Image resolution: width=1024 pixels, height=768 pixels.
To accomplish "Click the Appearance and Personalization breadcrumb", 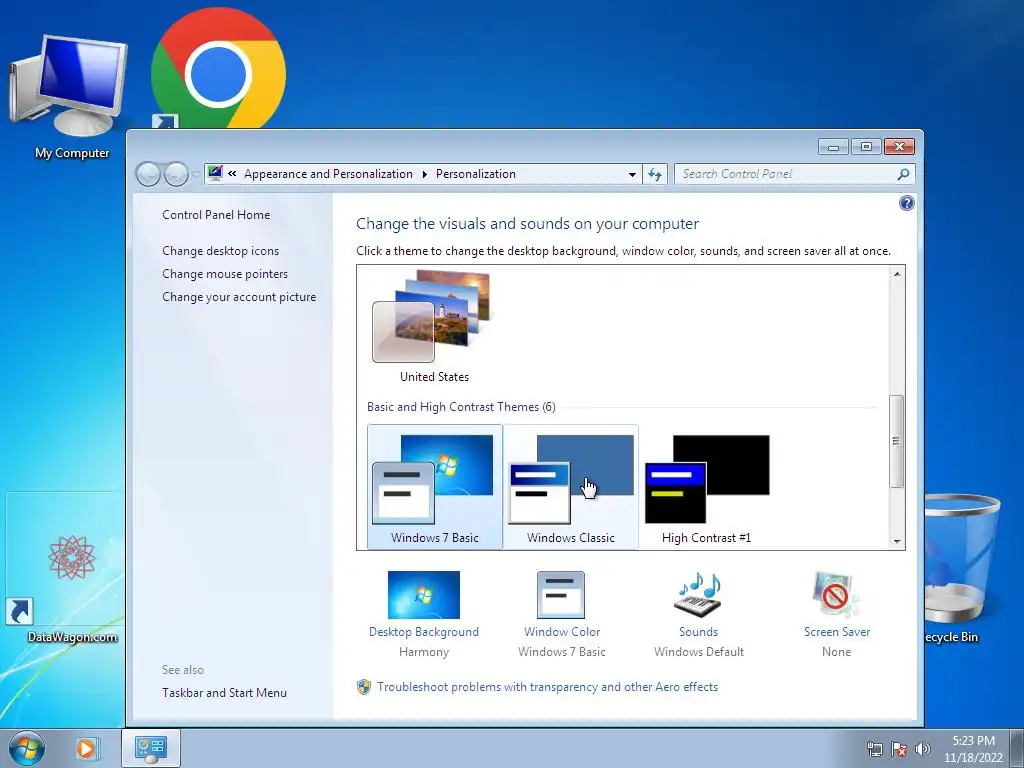I will coord(328,174).
